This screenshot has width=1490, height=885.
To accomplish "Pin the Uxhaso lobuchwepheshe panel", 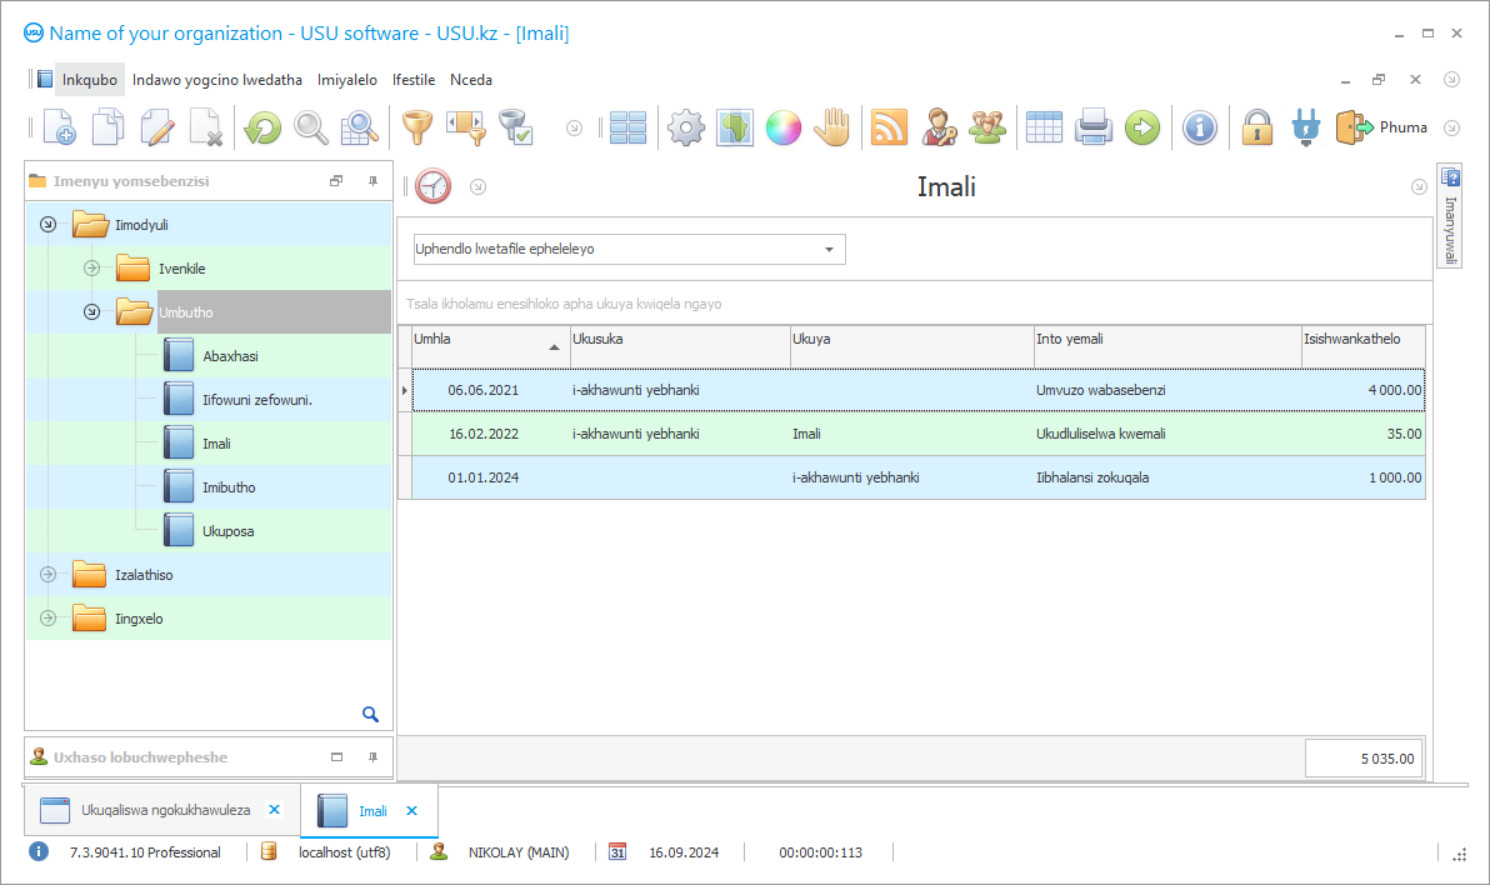I will pos(373,757).
